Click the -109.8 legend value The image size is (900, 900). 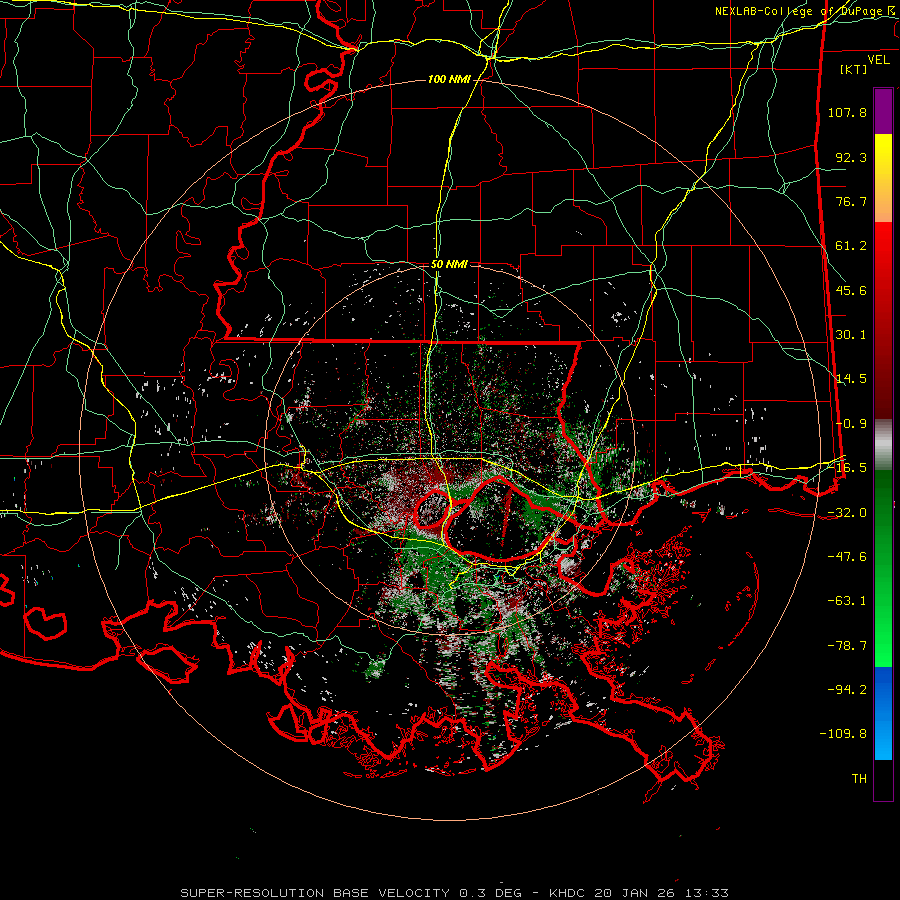(x=843, y=734)
